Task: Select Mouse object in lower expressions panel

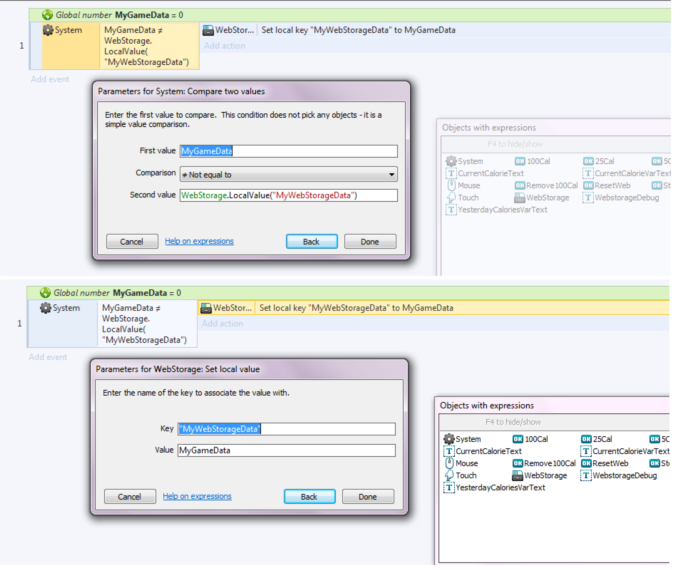Action: coord(461,463)
